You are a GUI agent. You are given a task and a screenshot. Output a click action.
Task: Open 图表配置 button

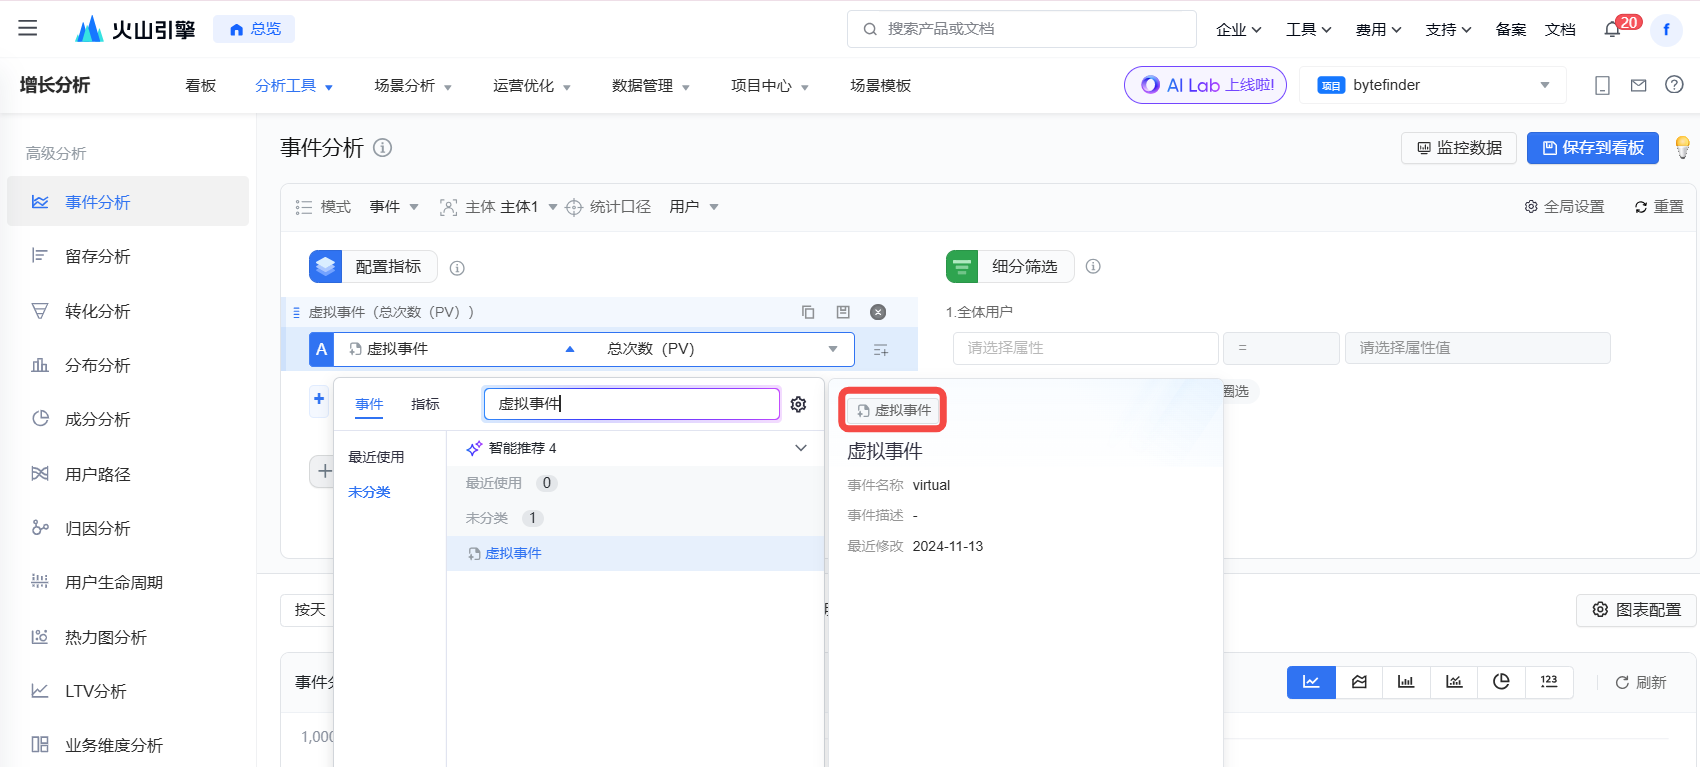pos(1636,610)
